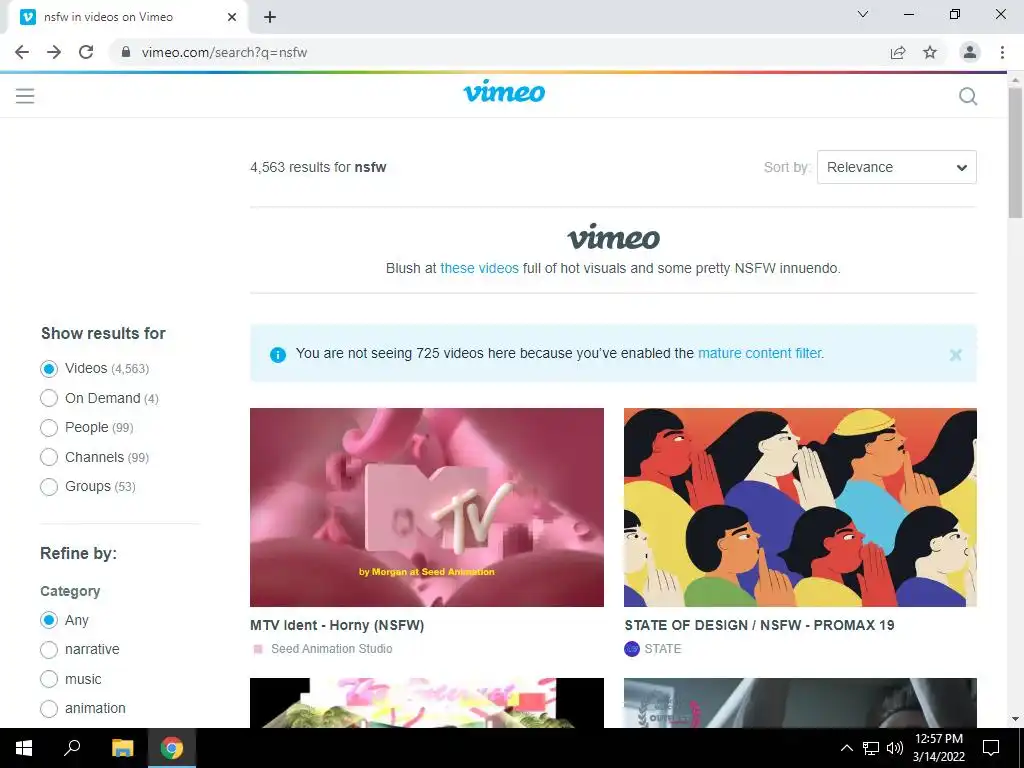Open MTV Ident - Horny (NSFW) title
This screenshot has height=768, width=1024.
pos(337,625)
